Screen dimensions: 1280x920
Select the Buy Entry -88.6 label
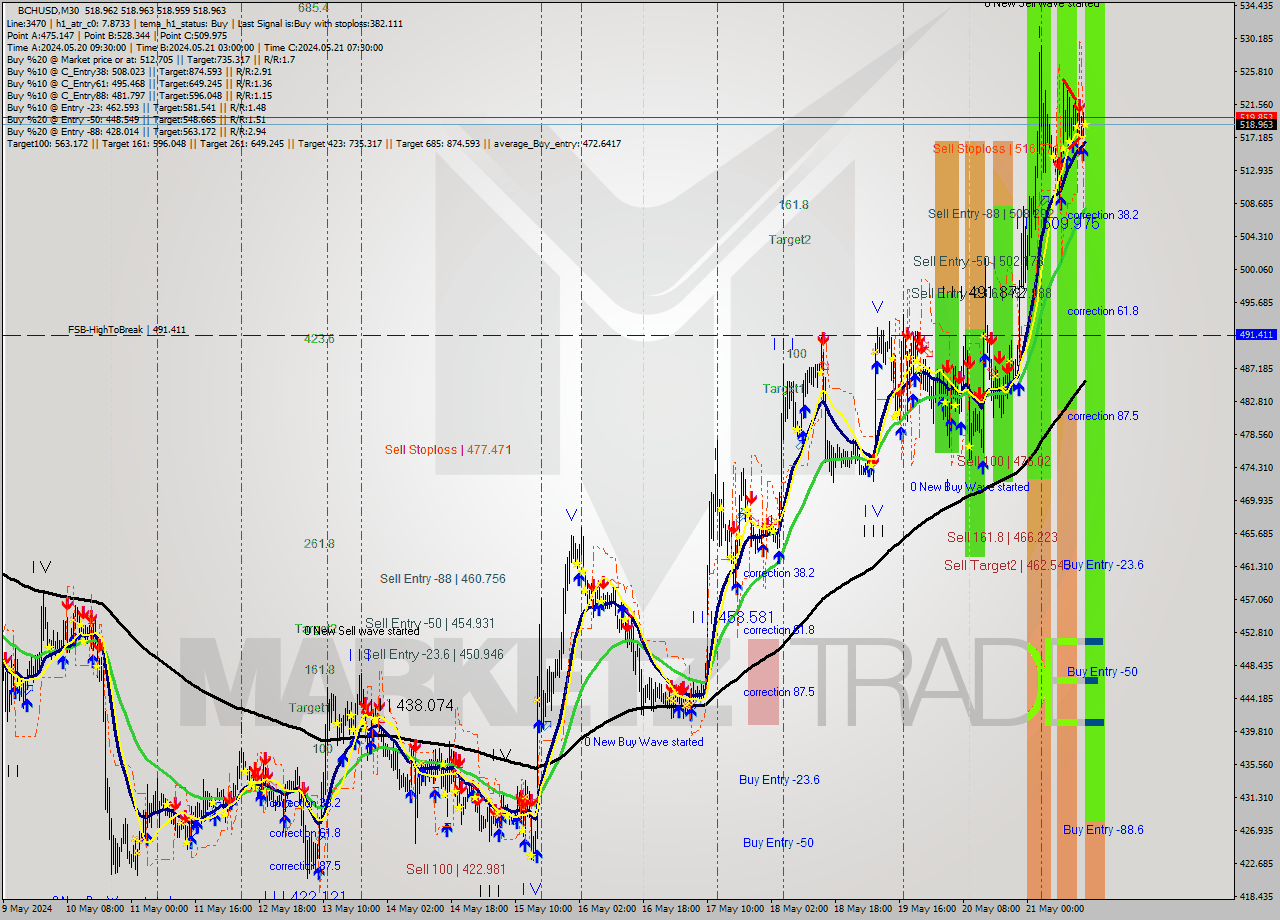coord(1103,830)
